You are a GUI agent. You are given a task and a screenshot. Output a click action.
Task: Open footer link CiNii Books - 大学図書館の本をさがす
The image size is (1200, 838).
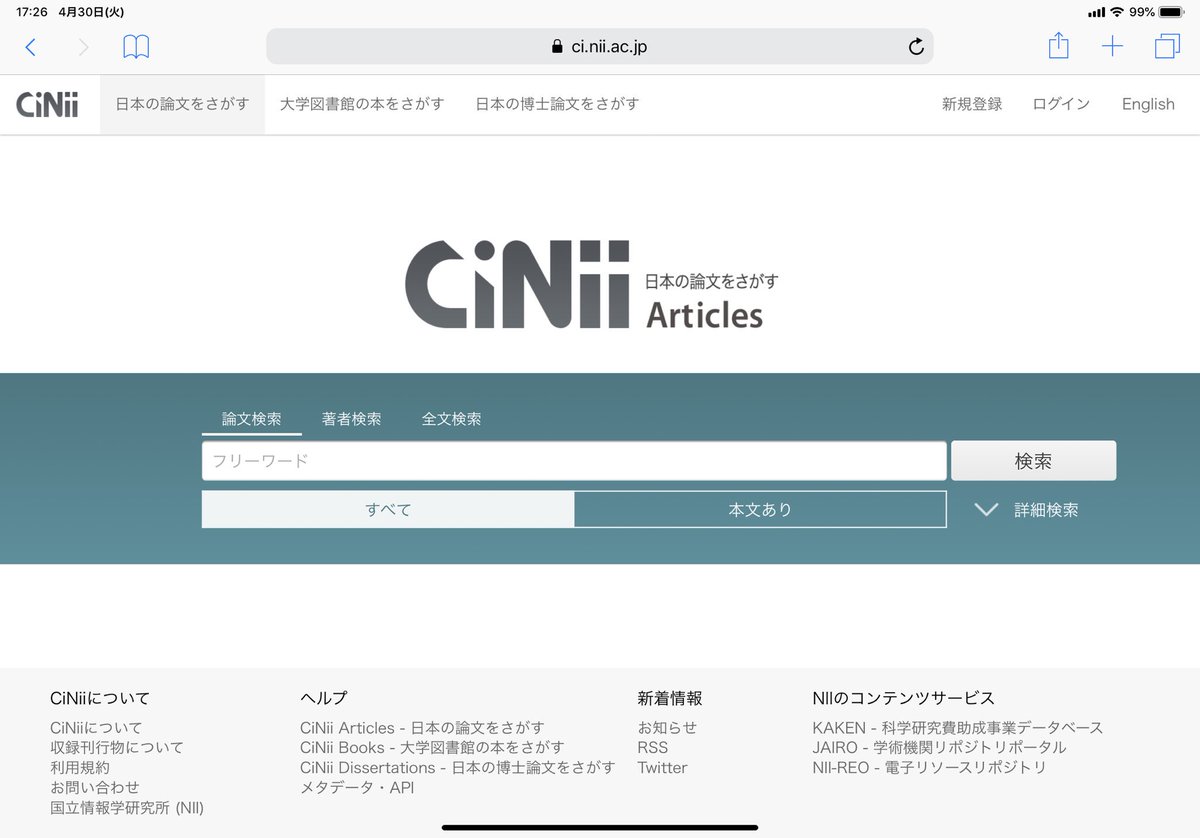pyautogui.click(x=432, y=747)
